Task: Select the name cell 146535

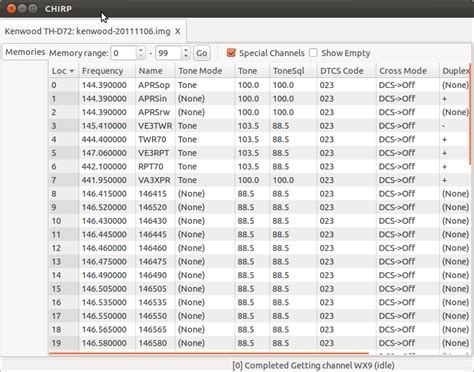Action: [x=155, y=302]
